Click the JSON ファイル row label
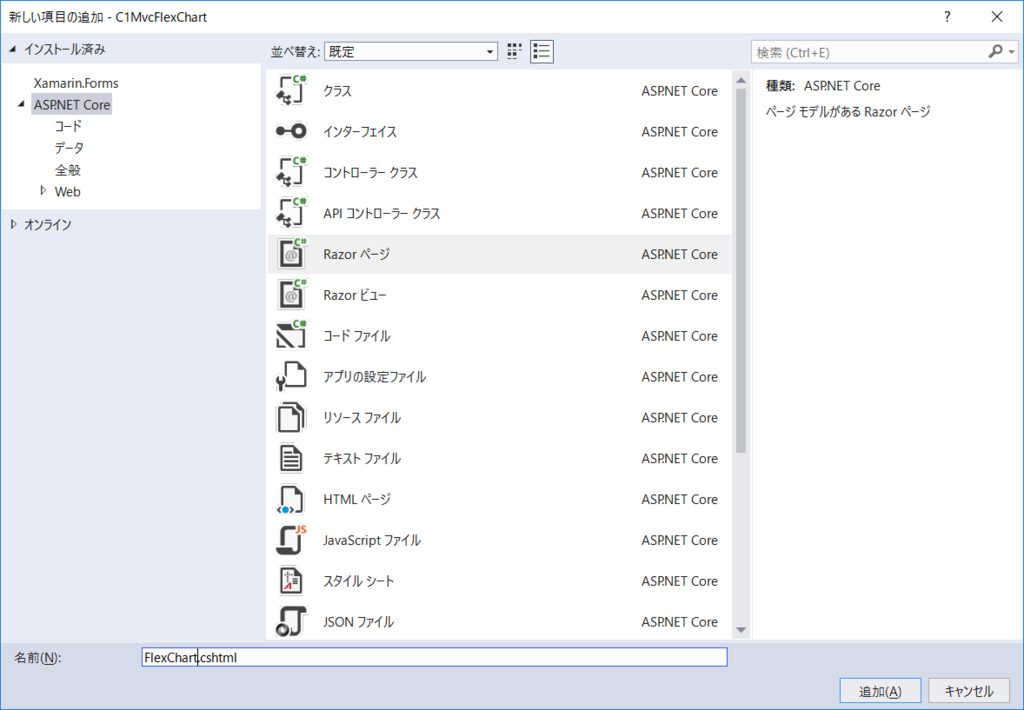This screenshot has width=1024, height=710. pyautogui.click(x=359, y=622)
